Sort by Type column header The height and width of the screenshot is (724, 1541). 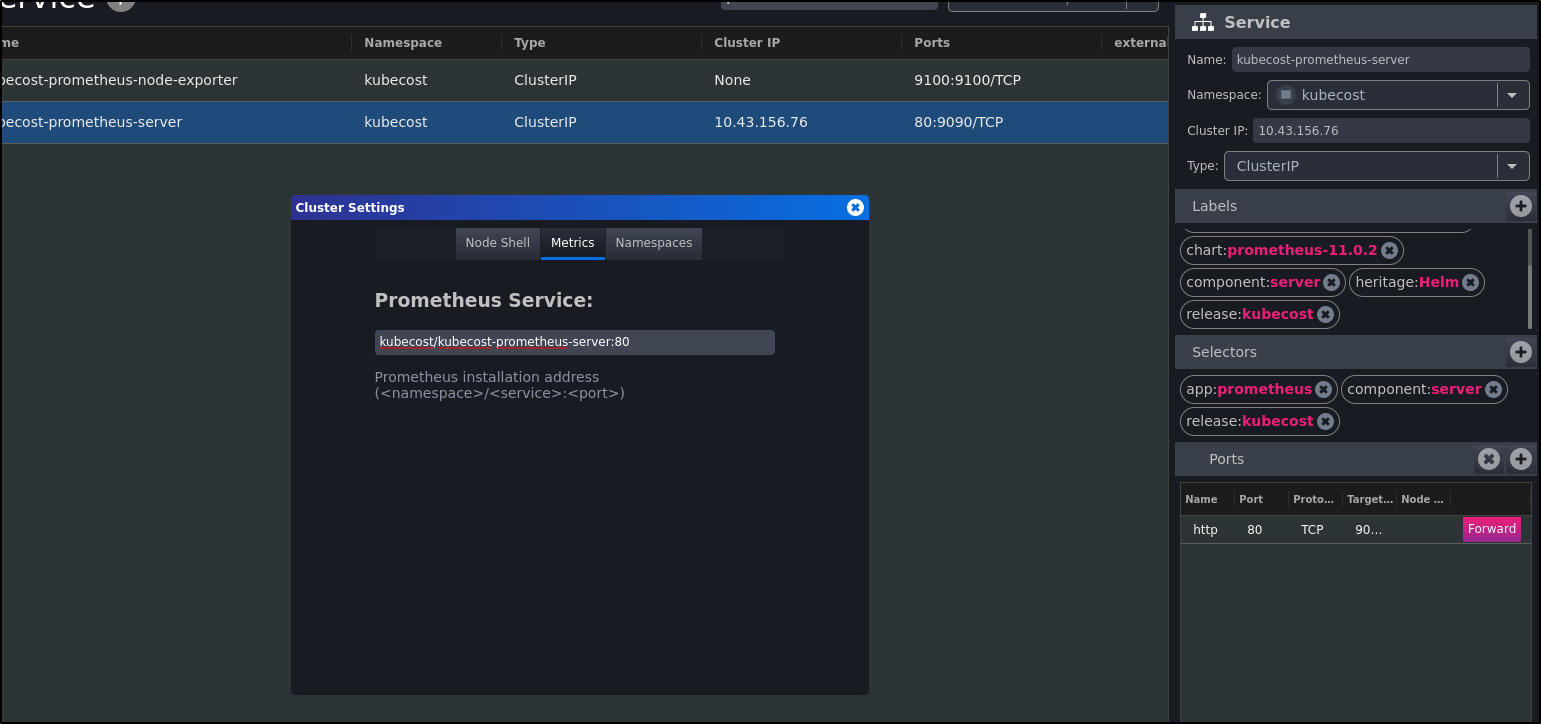530,43
